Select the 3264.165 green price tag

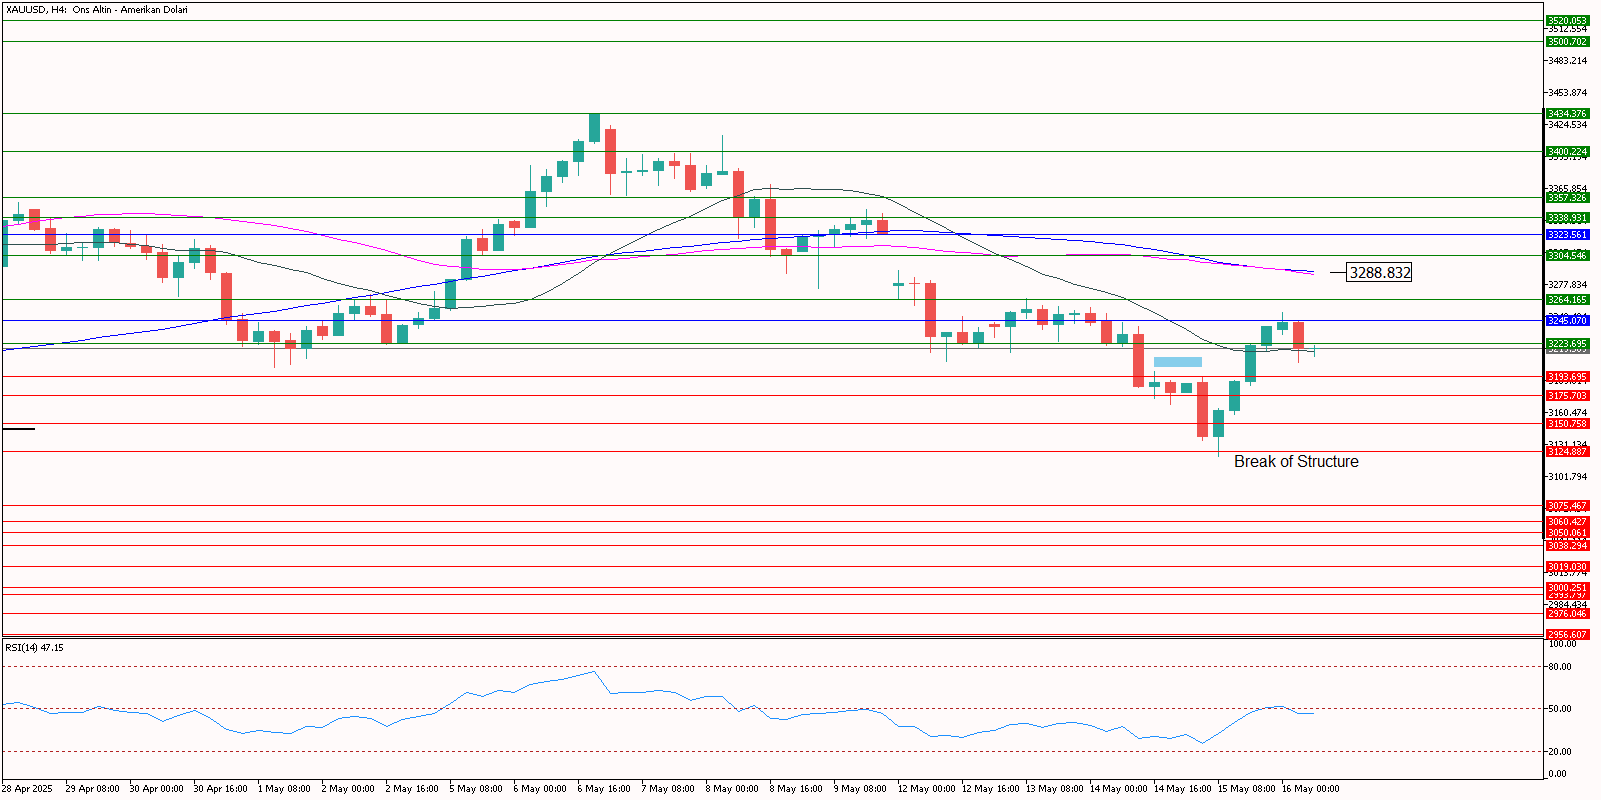1567,299
